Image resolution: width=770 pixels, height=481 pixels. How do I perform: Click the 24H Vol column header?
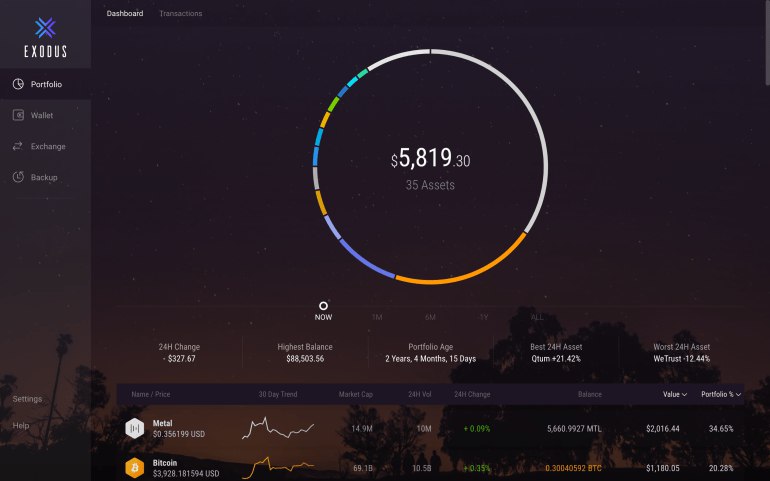(x=419, y=394)
